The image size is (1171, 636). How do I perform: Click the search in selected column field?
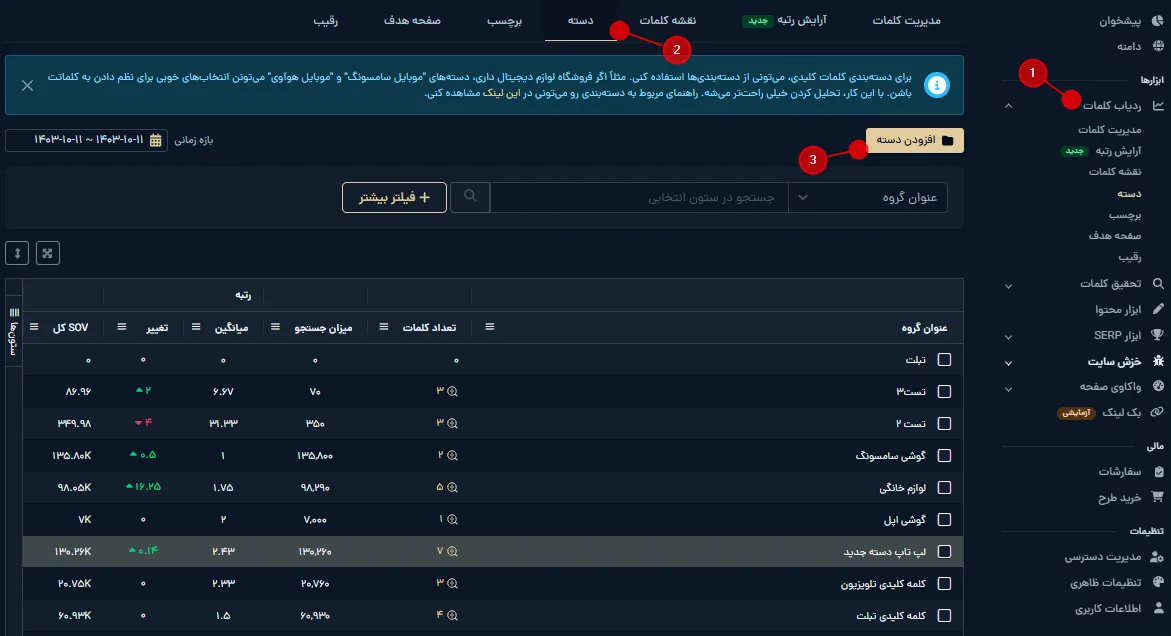pyautogui.click(x=639, y=197)
